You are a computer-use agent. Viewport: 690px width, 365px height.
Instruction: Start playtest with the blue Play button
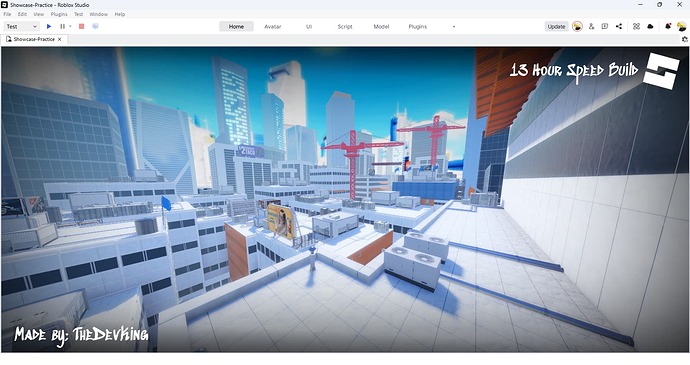click(x=49, y=26)
